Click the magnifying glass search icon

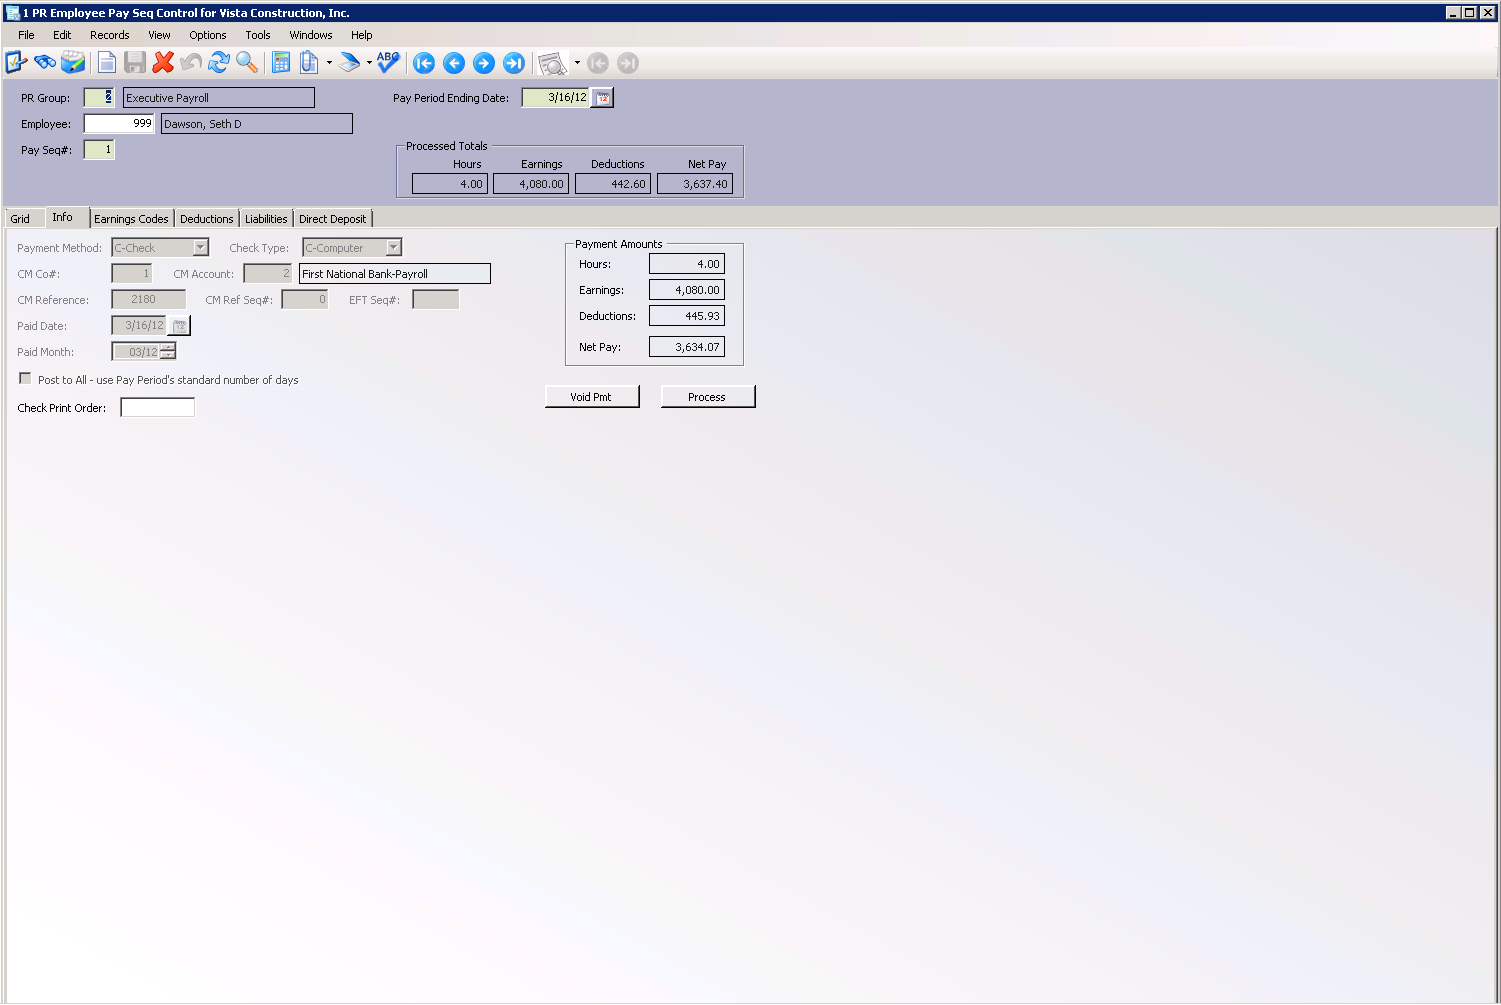(x=247, y=63)
